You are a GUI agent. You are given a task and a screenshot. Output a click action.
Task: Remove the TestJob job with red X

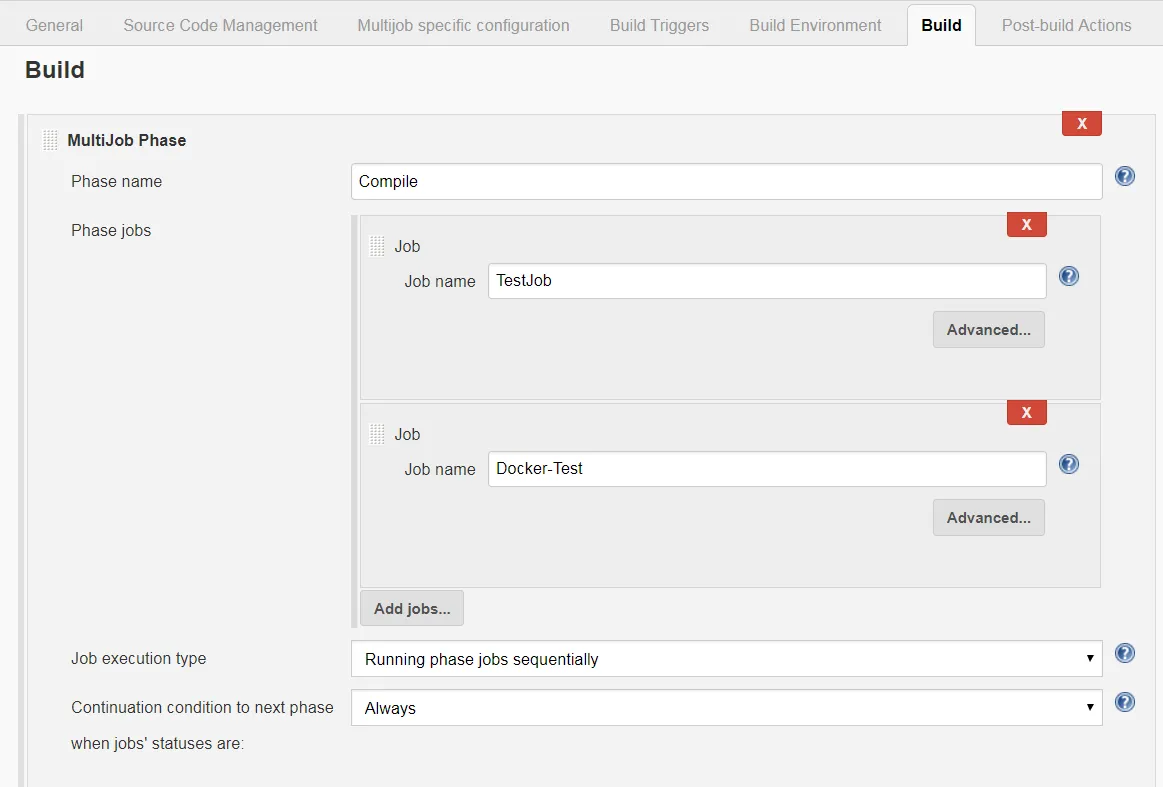pos(1027,224)
